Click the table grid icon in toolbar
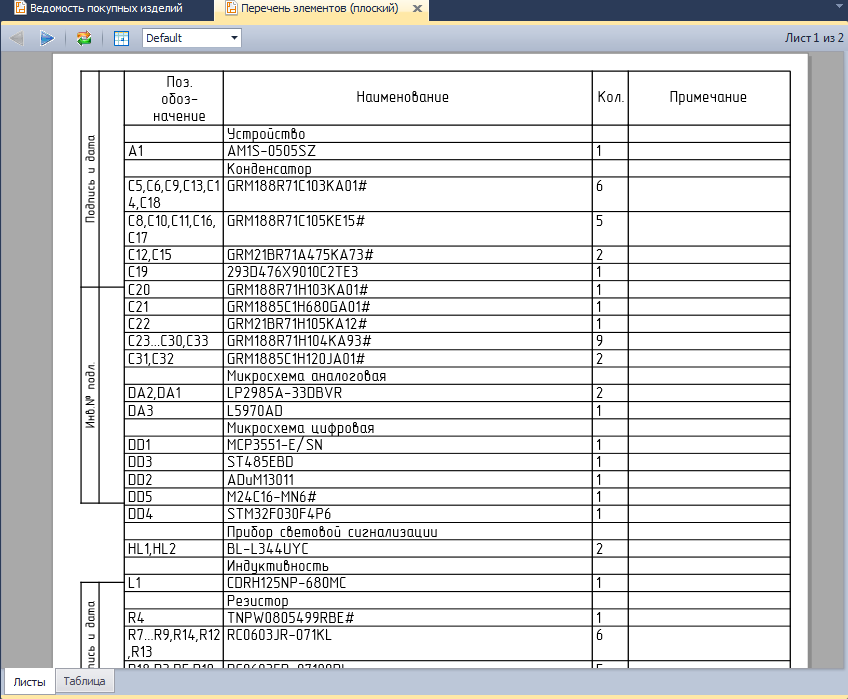Screen dimensions: 848x699 (x=121, y=38)
